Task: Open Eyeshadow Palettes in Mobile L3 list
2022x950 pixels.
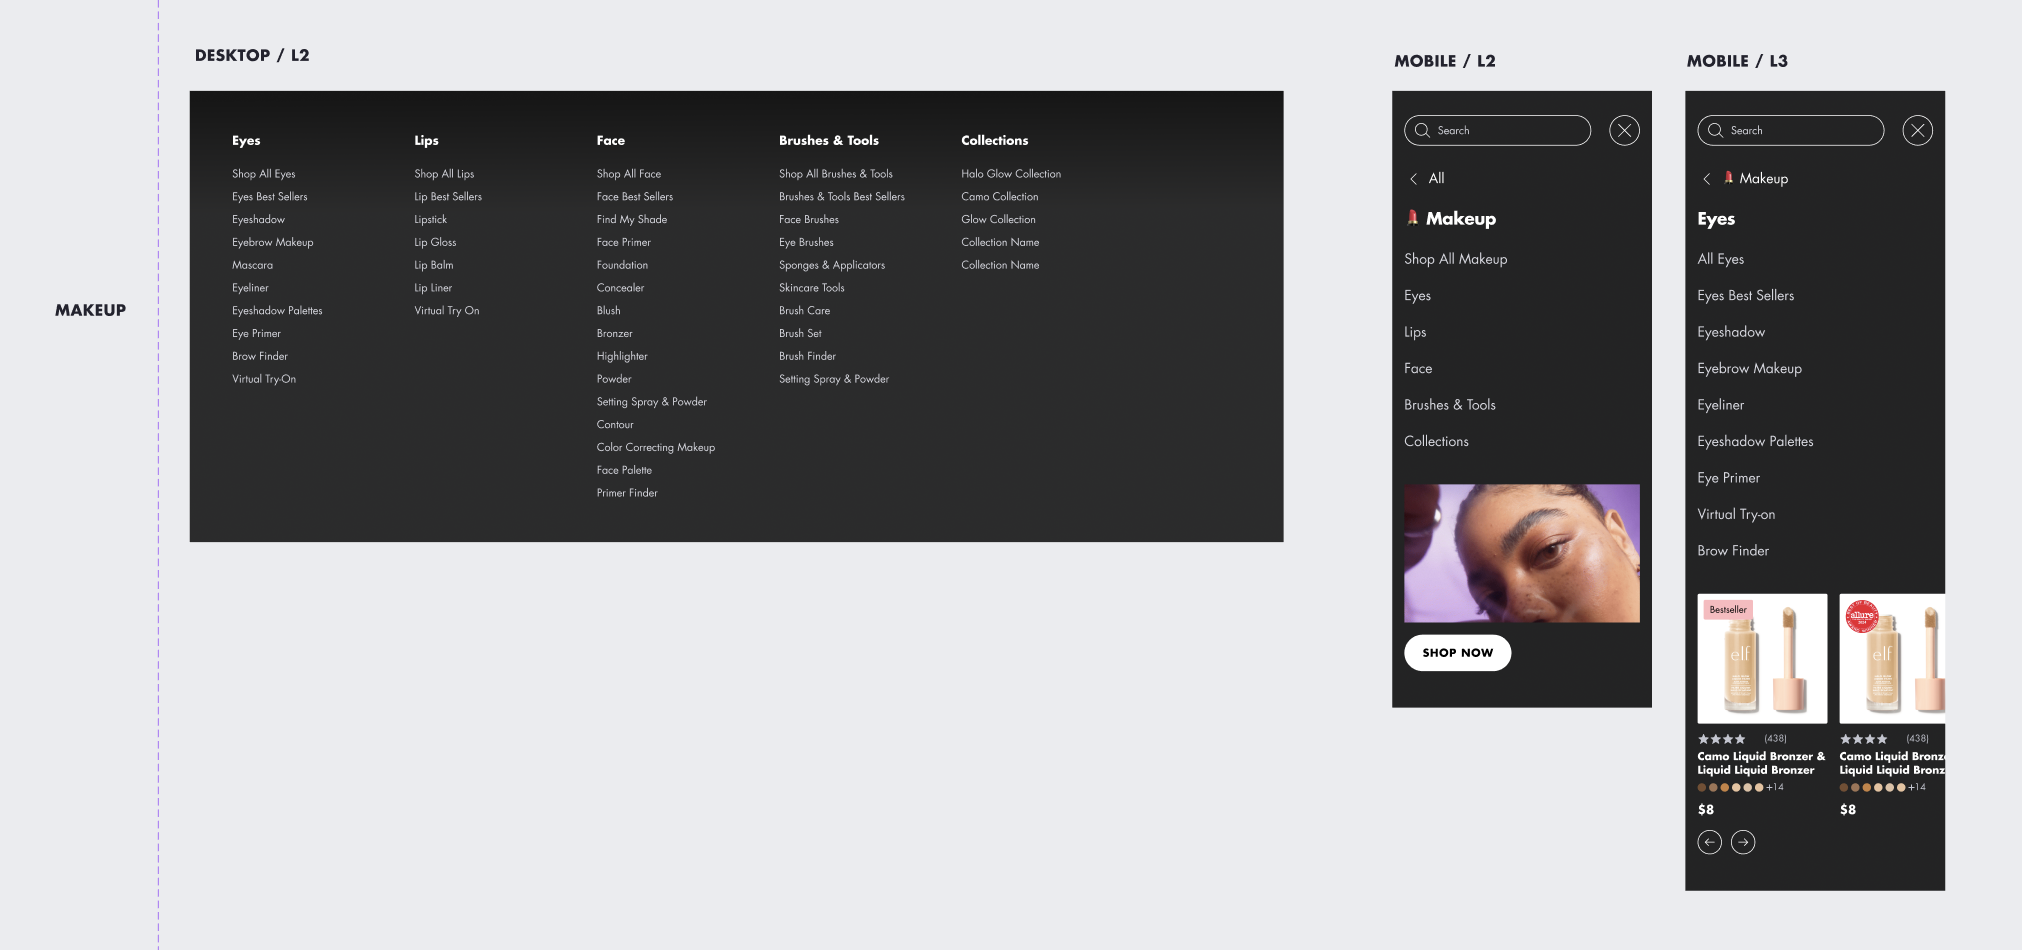Action: [1754, 442]
